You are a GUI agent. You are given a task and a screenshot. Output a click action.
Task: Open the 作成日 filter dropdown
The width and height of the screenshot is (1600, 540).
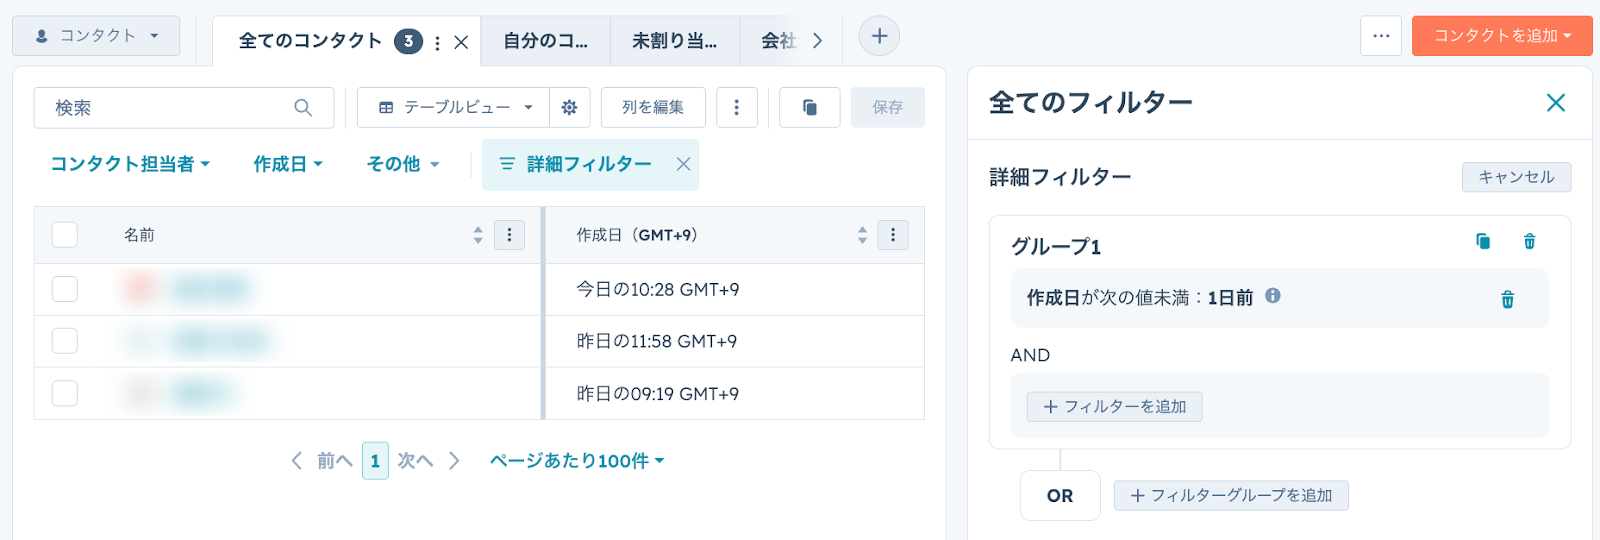pyautogui.click(x=287, y=164)
